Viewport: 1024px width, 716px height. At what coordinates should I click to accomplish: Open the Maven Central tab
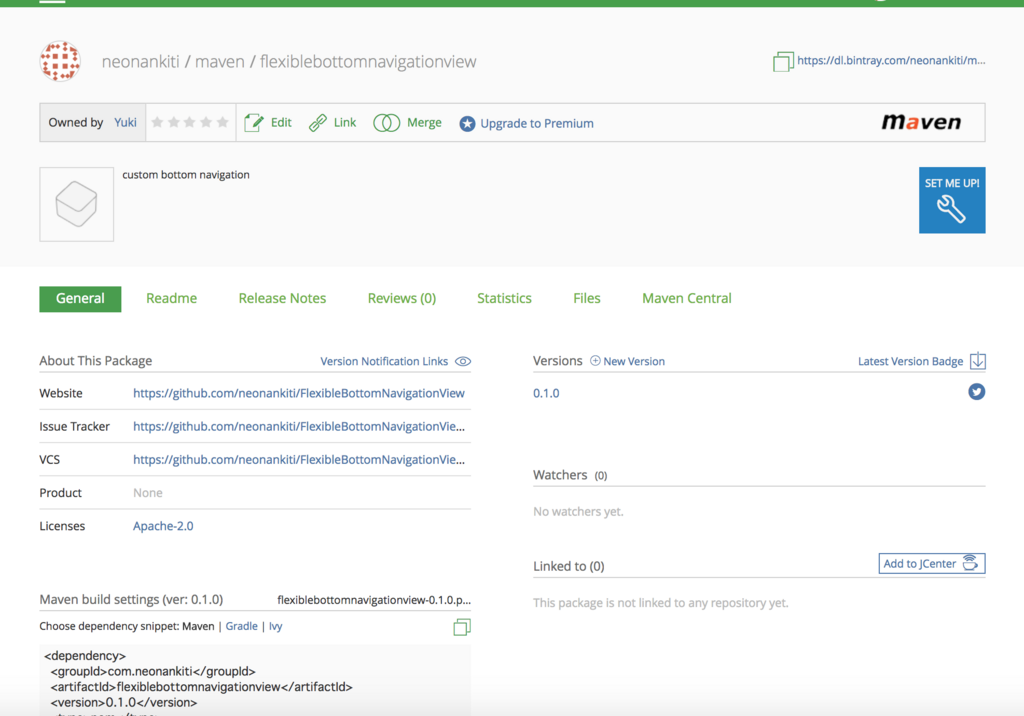(x=686, y=299)
